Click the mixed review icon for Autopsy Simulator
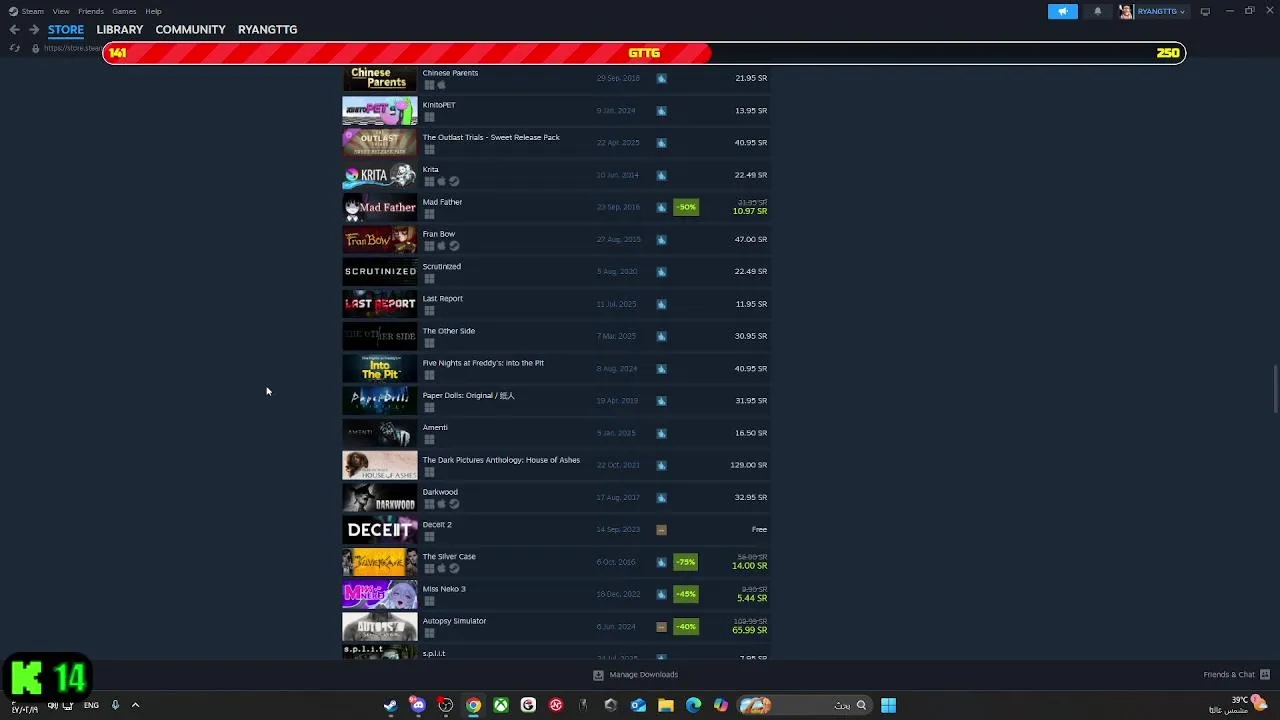 click(661, 627)
